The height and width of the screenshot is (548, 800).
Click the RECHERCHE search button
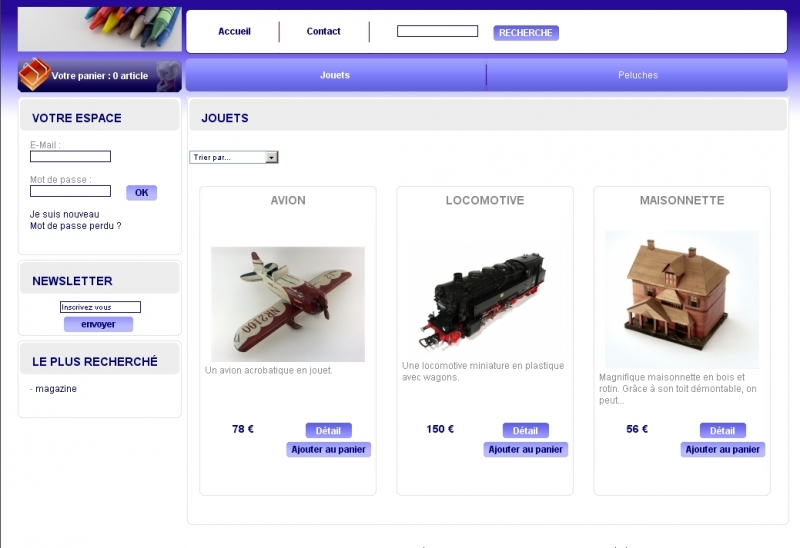[526, 33]
